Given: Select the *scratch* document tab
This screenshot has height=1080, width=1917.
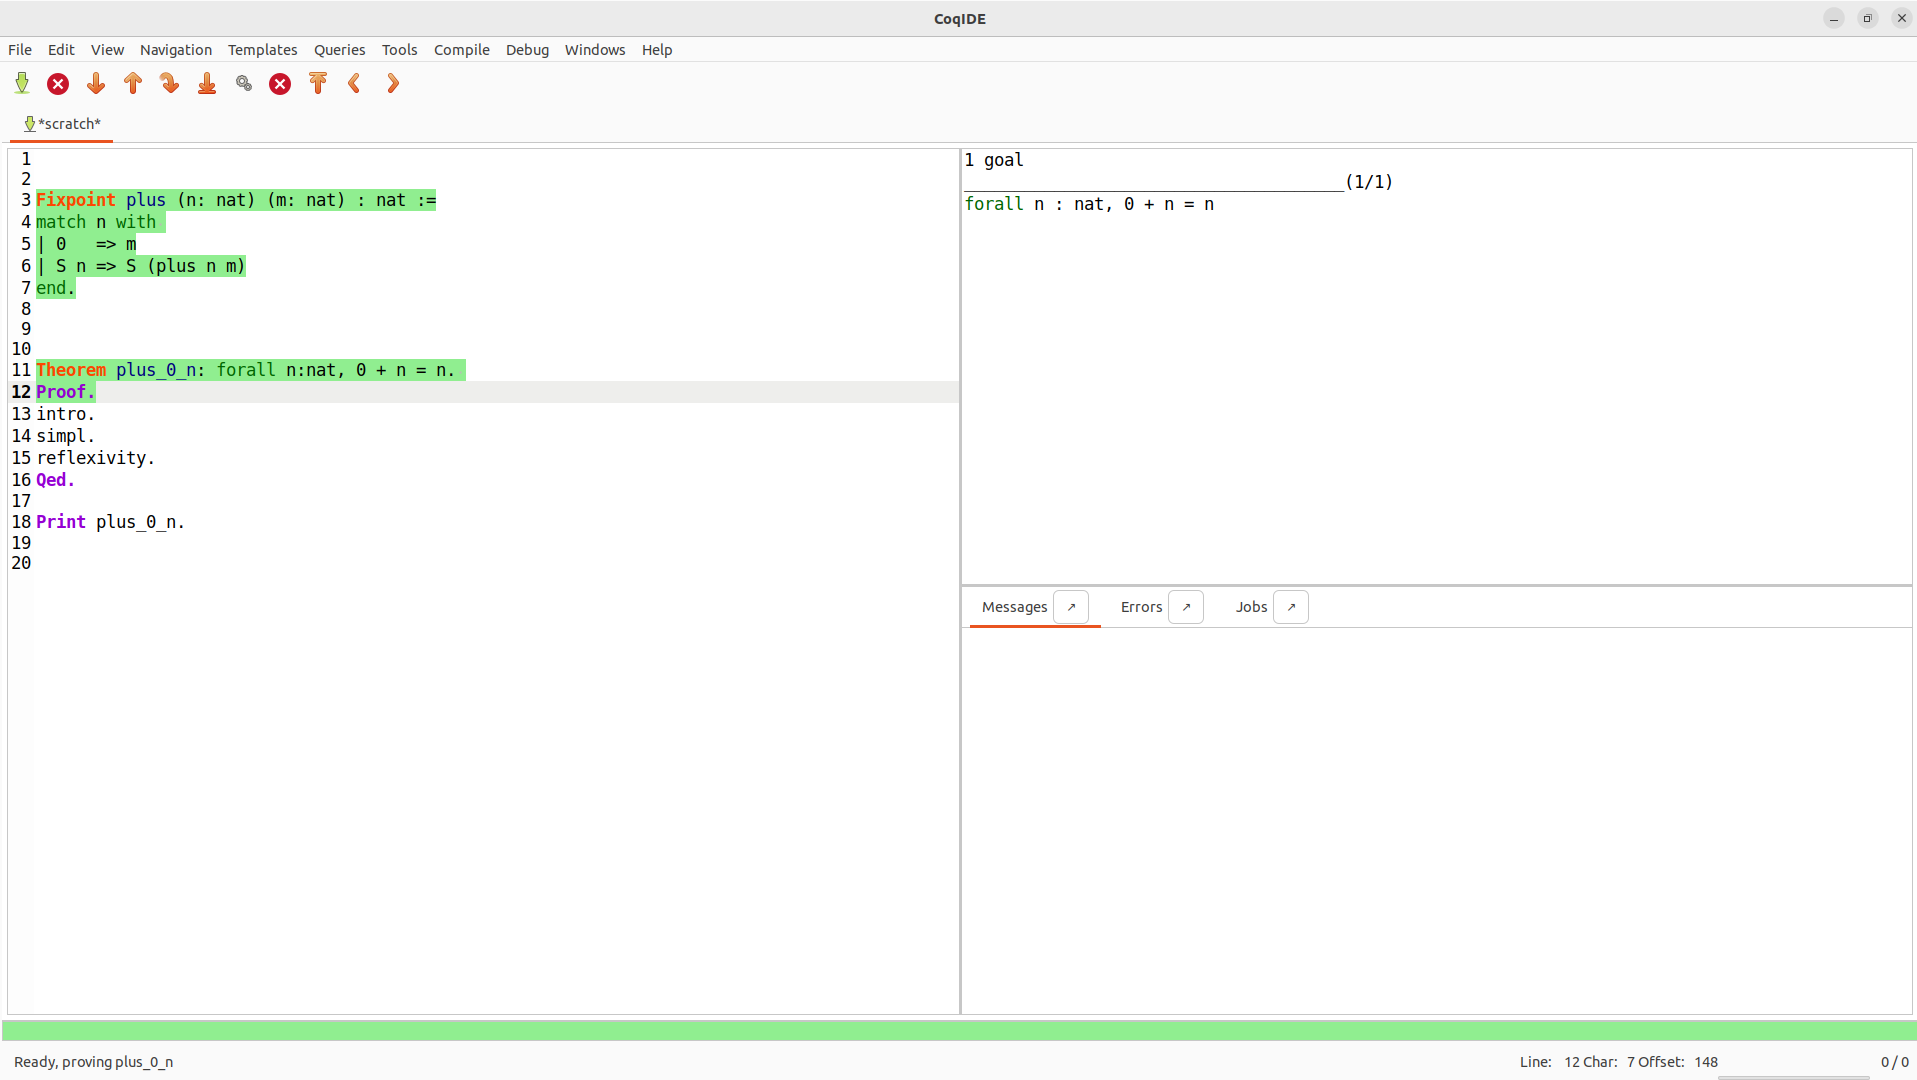Looking at the screenshot, I should coord(62,124).
